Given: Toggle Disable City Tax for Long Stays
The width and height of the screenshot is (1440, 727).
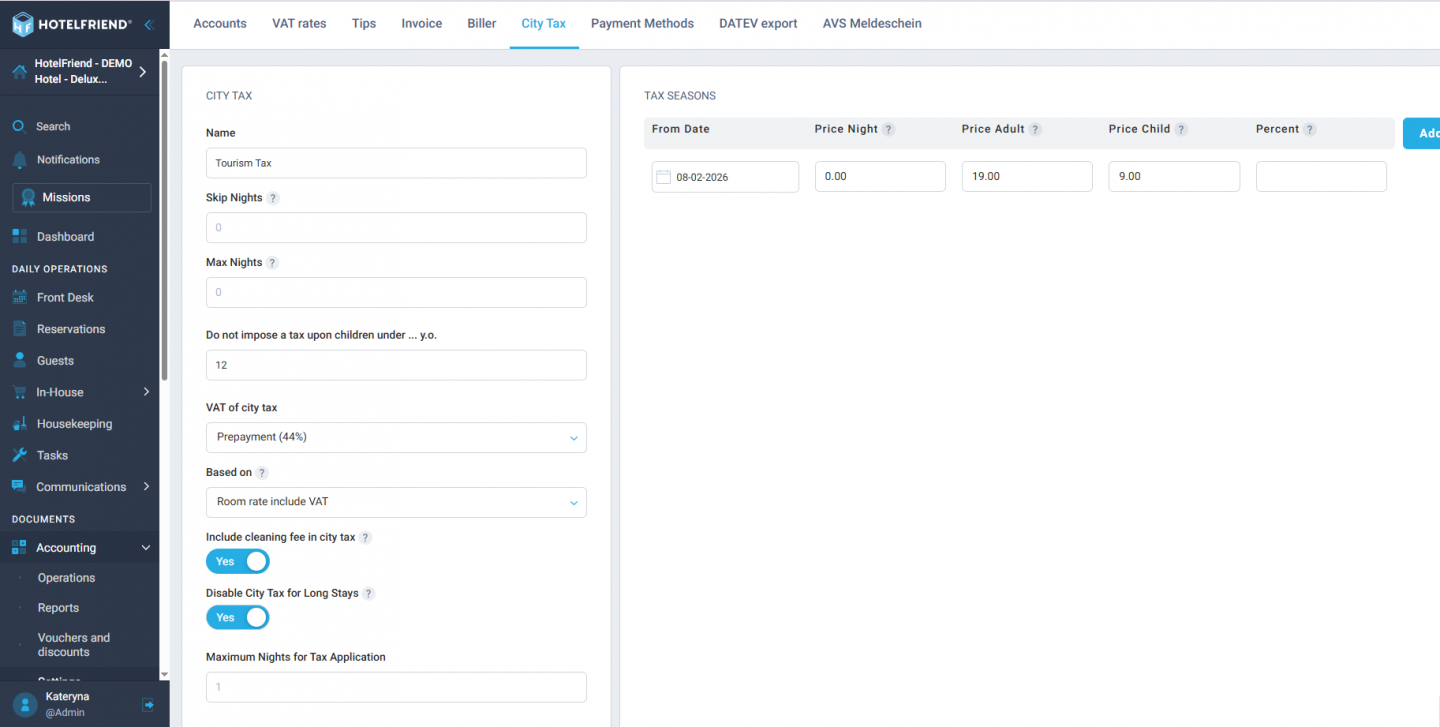Looking at the screenshot, I should (238, 617).
